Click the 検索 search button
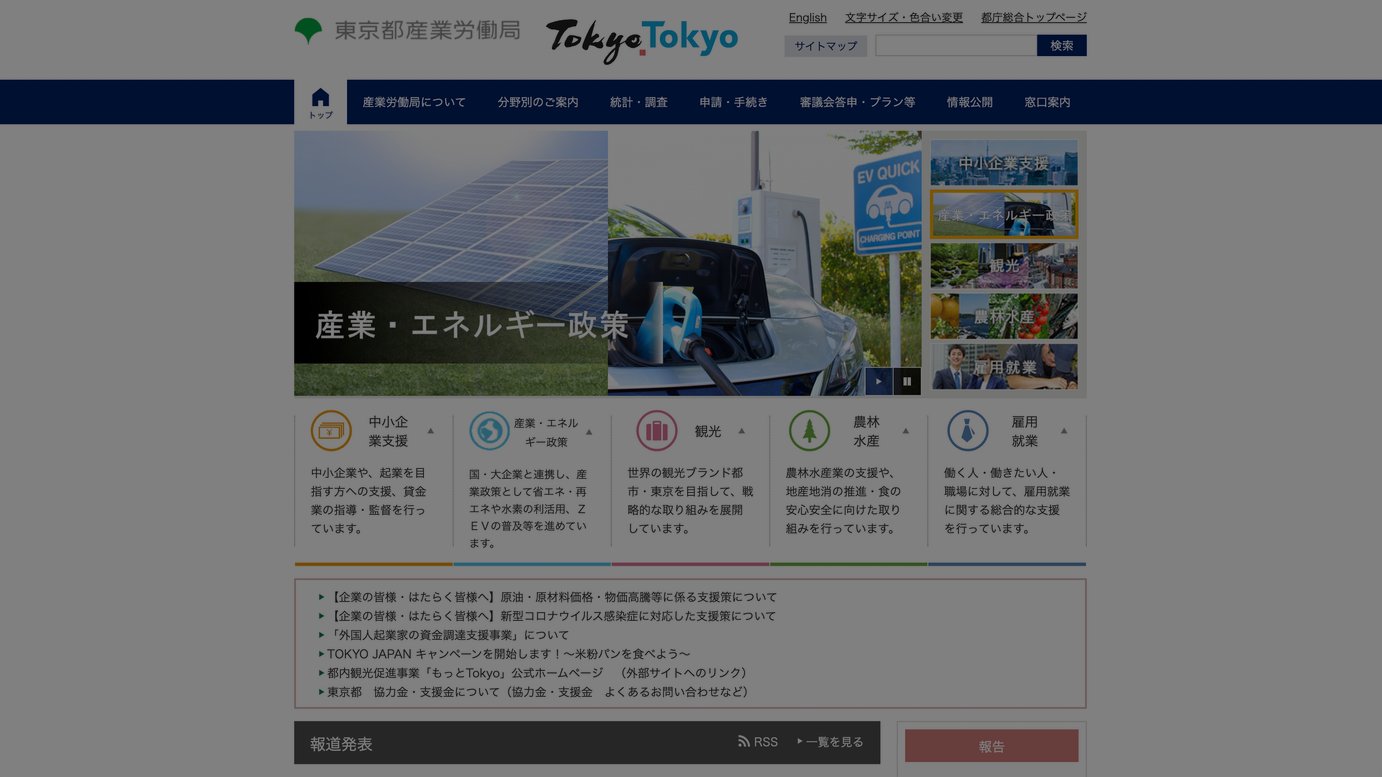 [1061, 45]
